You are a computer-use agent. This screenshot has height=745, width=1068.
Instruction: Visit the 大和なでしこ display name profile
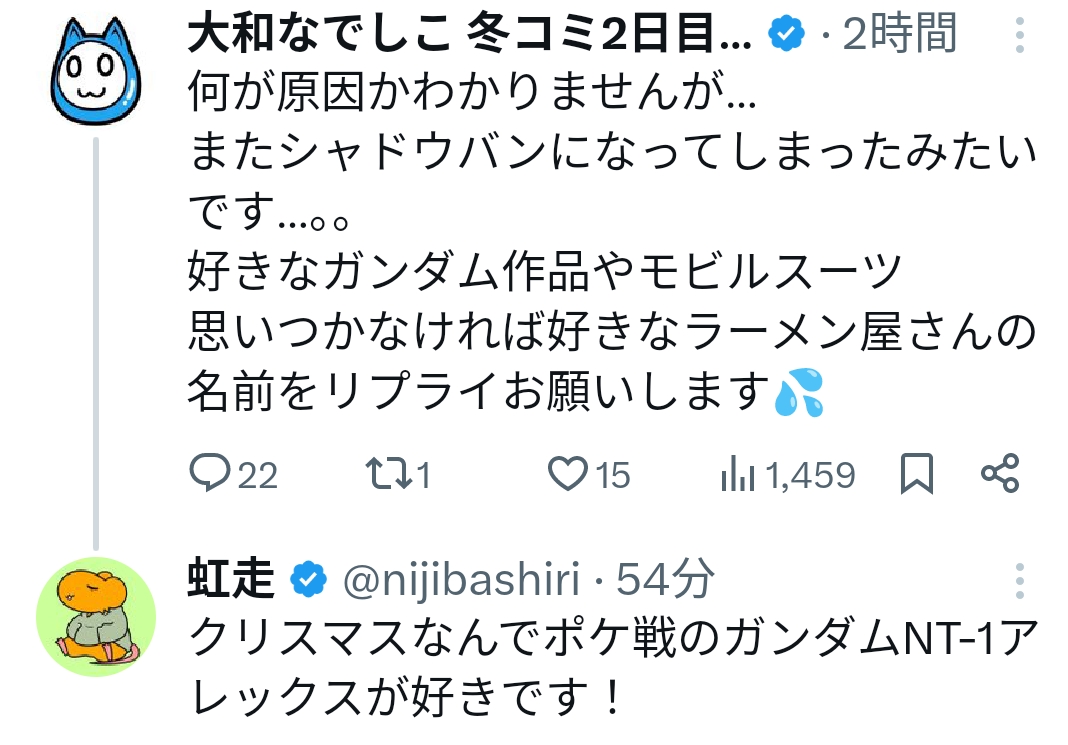469,35
